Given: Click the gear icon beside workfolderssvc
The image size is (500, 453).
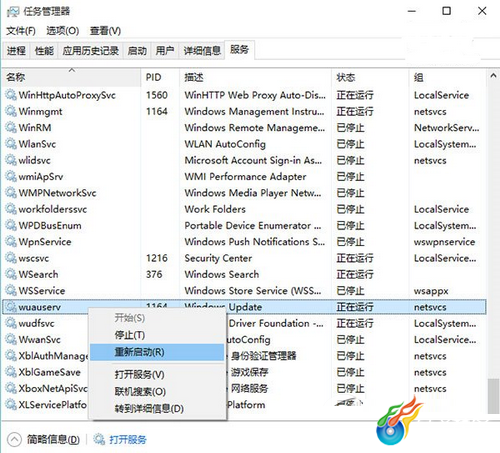Looking at the screenshot, I should click(x=11, y=209).
